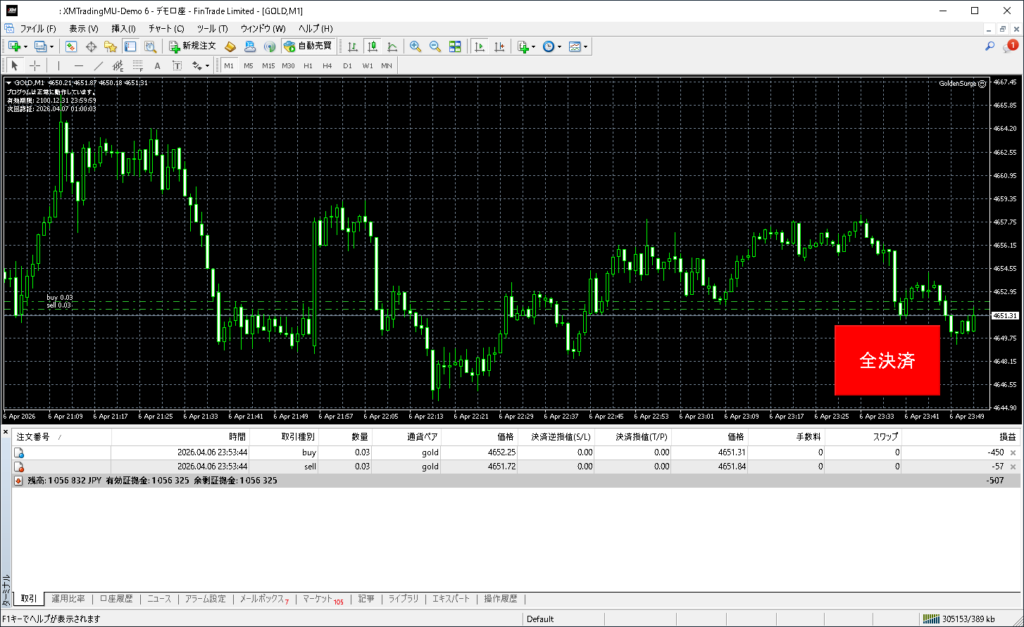Screen dimensions: 1024x627
Task: Open the tile windows chart layout icon
Action: 455,46
